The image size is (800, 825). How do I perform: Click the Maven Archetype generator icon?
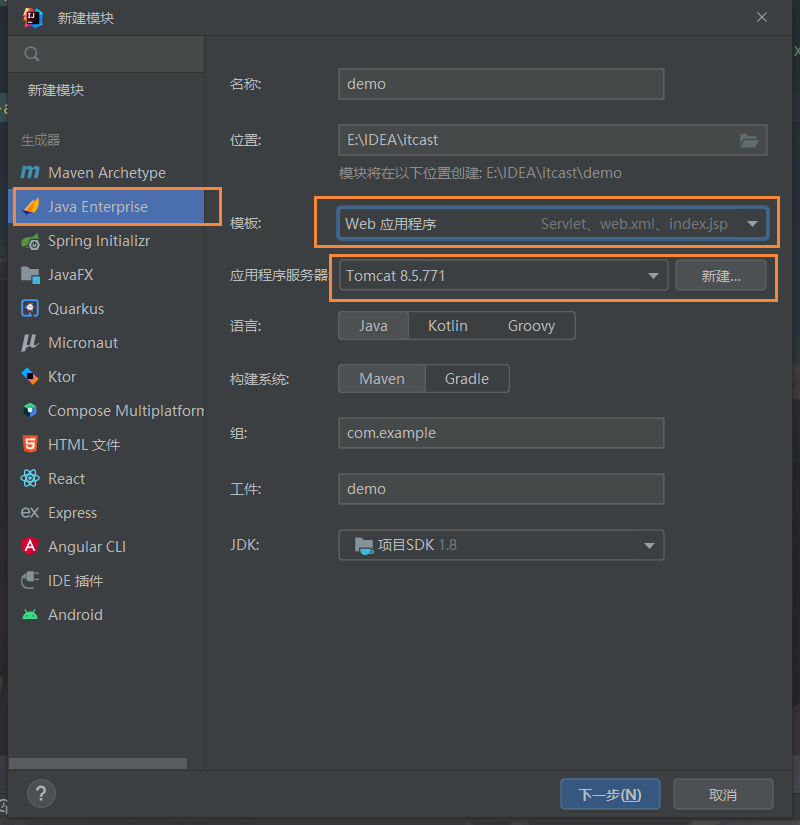(30, 173)
